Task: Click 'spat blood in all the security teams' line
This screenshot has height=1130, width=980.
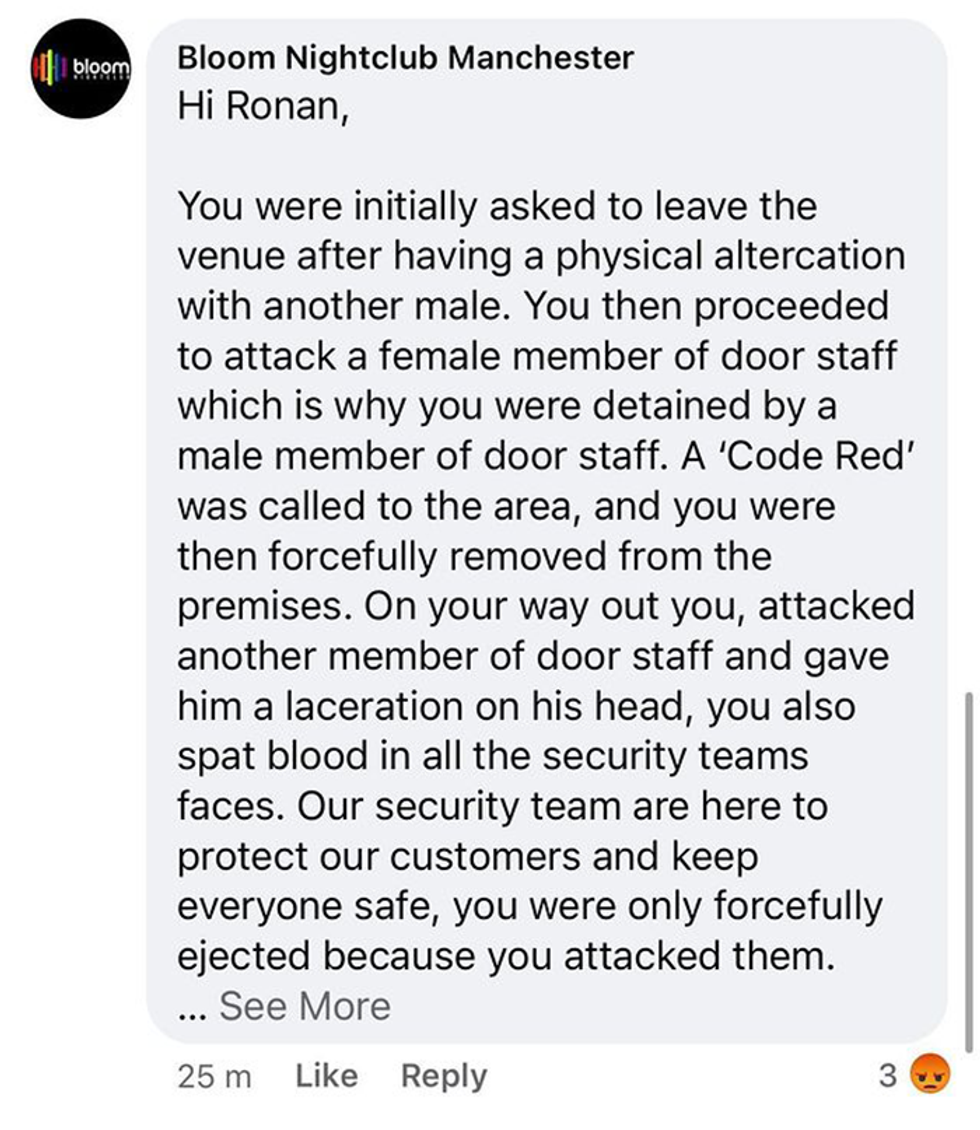Action: pyautogui.click(x=492, y=757)
